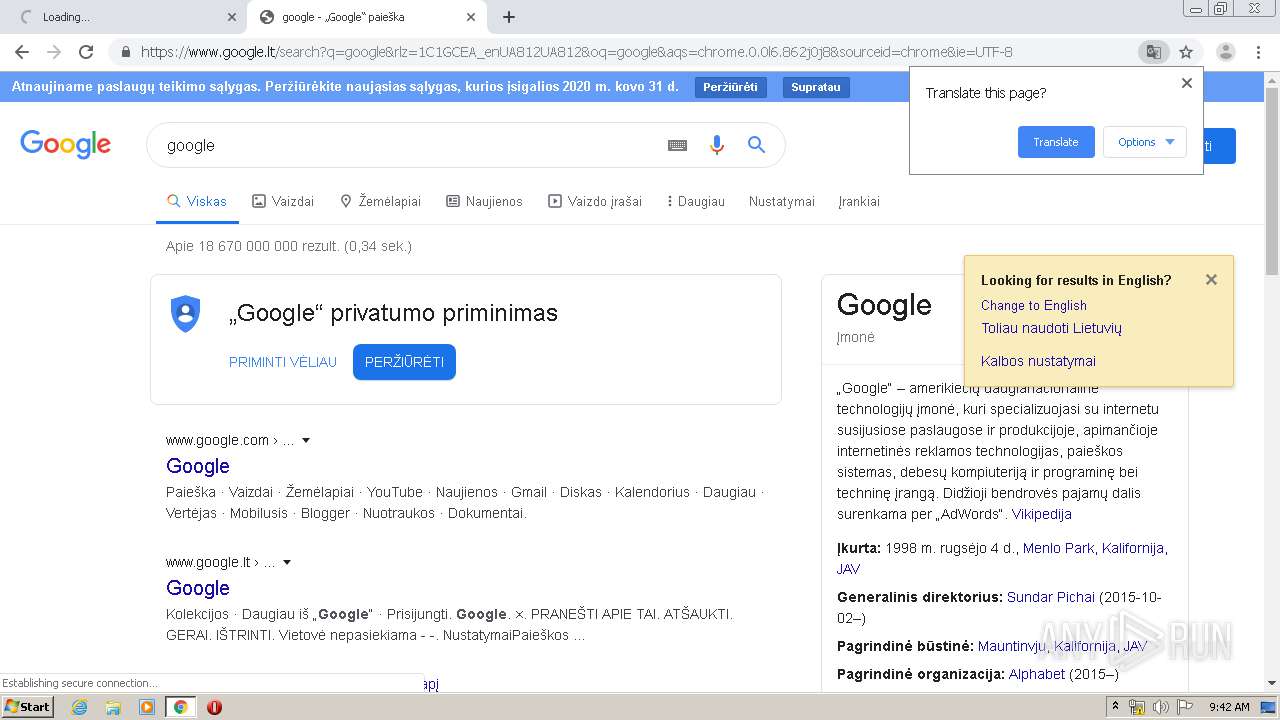
Task: Open the Daugiau more menu
Action: 696,201
